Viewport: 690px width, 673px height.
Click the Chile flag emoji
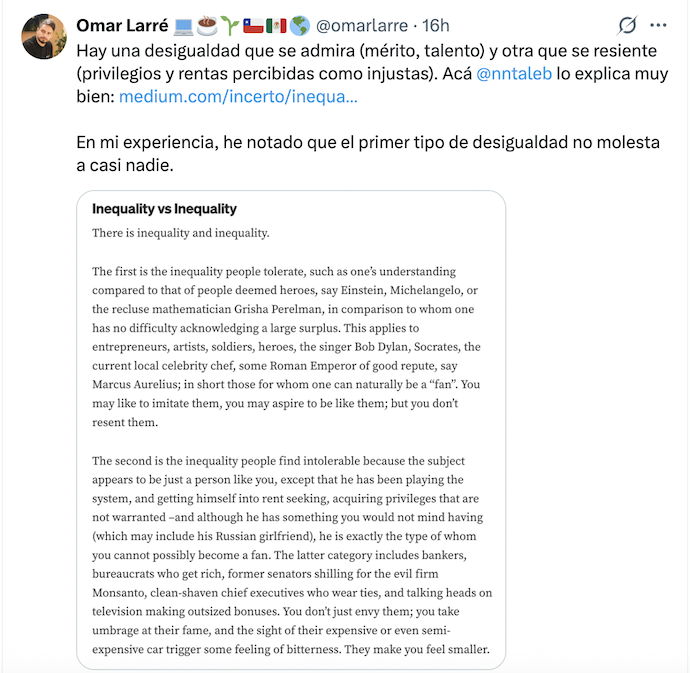pos(254,25)
